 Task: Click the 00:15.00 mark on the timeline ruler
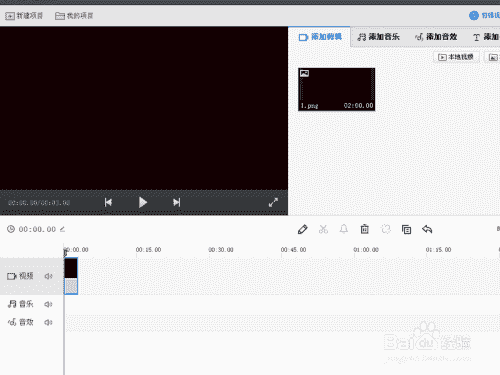148,250
